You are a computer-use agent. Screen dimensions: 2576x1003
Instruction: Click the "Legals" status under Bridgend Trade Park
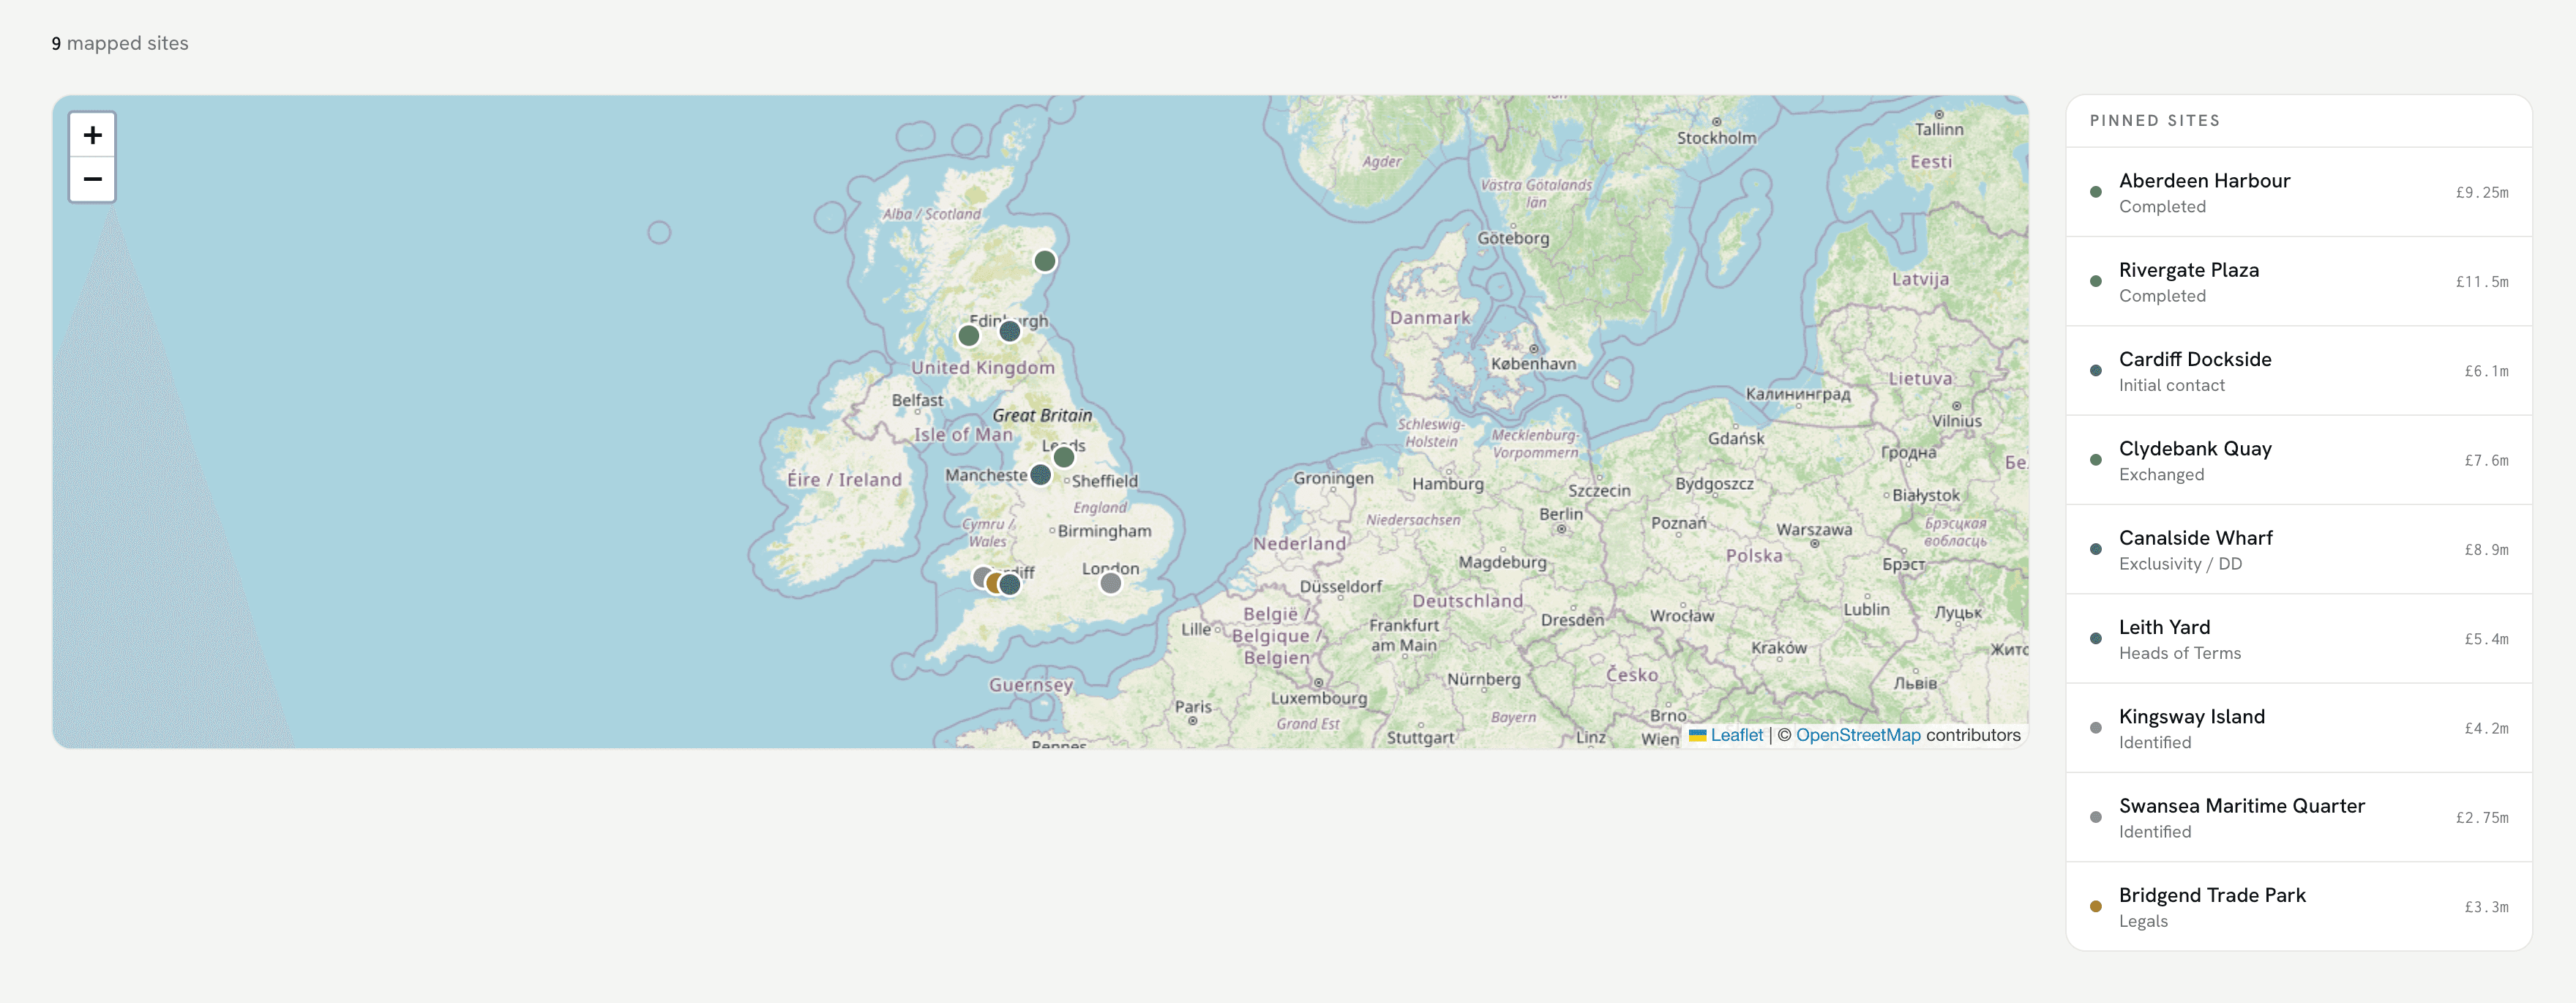point(2143,921)
